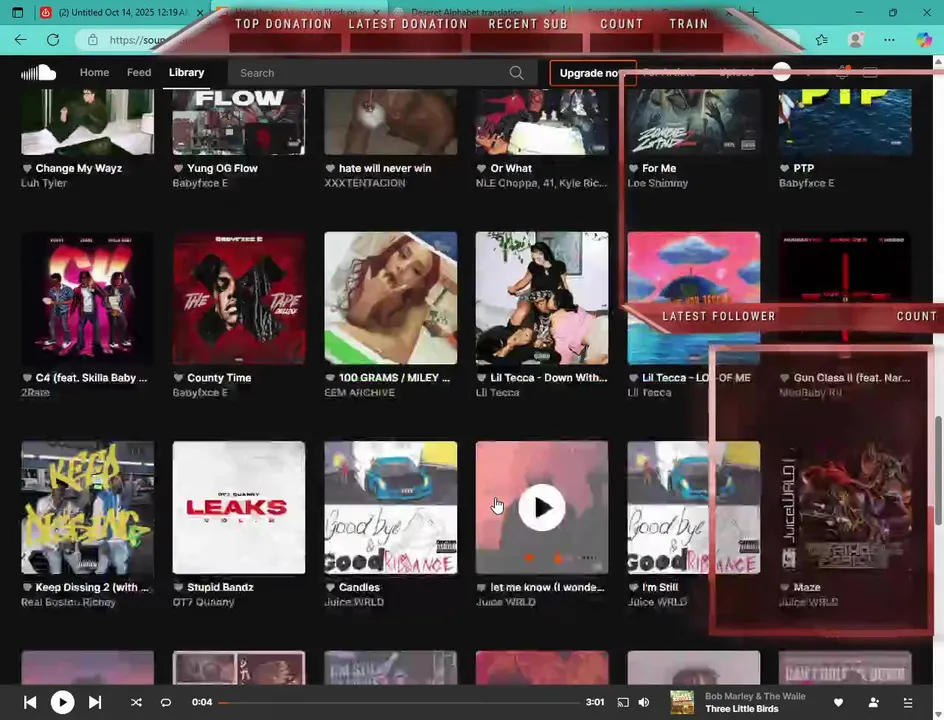
Task: Open browser tab actions menu icon
Action: tap(17, 13)
